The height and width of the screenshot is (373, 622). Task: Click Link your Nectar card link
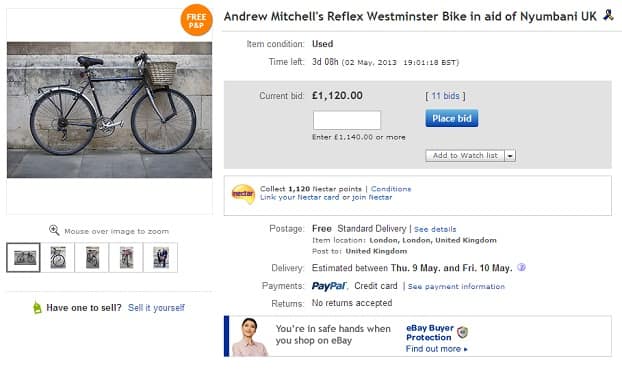tap(299, 197)
